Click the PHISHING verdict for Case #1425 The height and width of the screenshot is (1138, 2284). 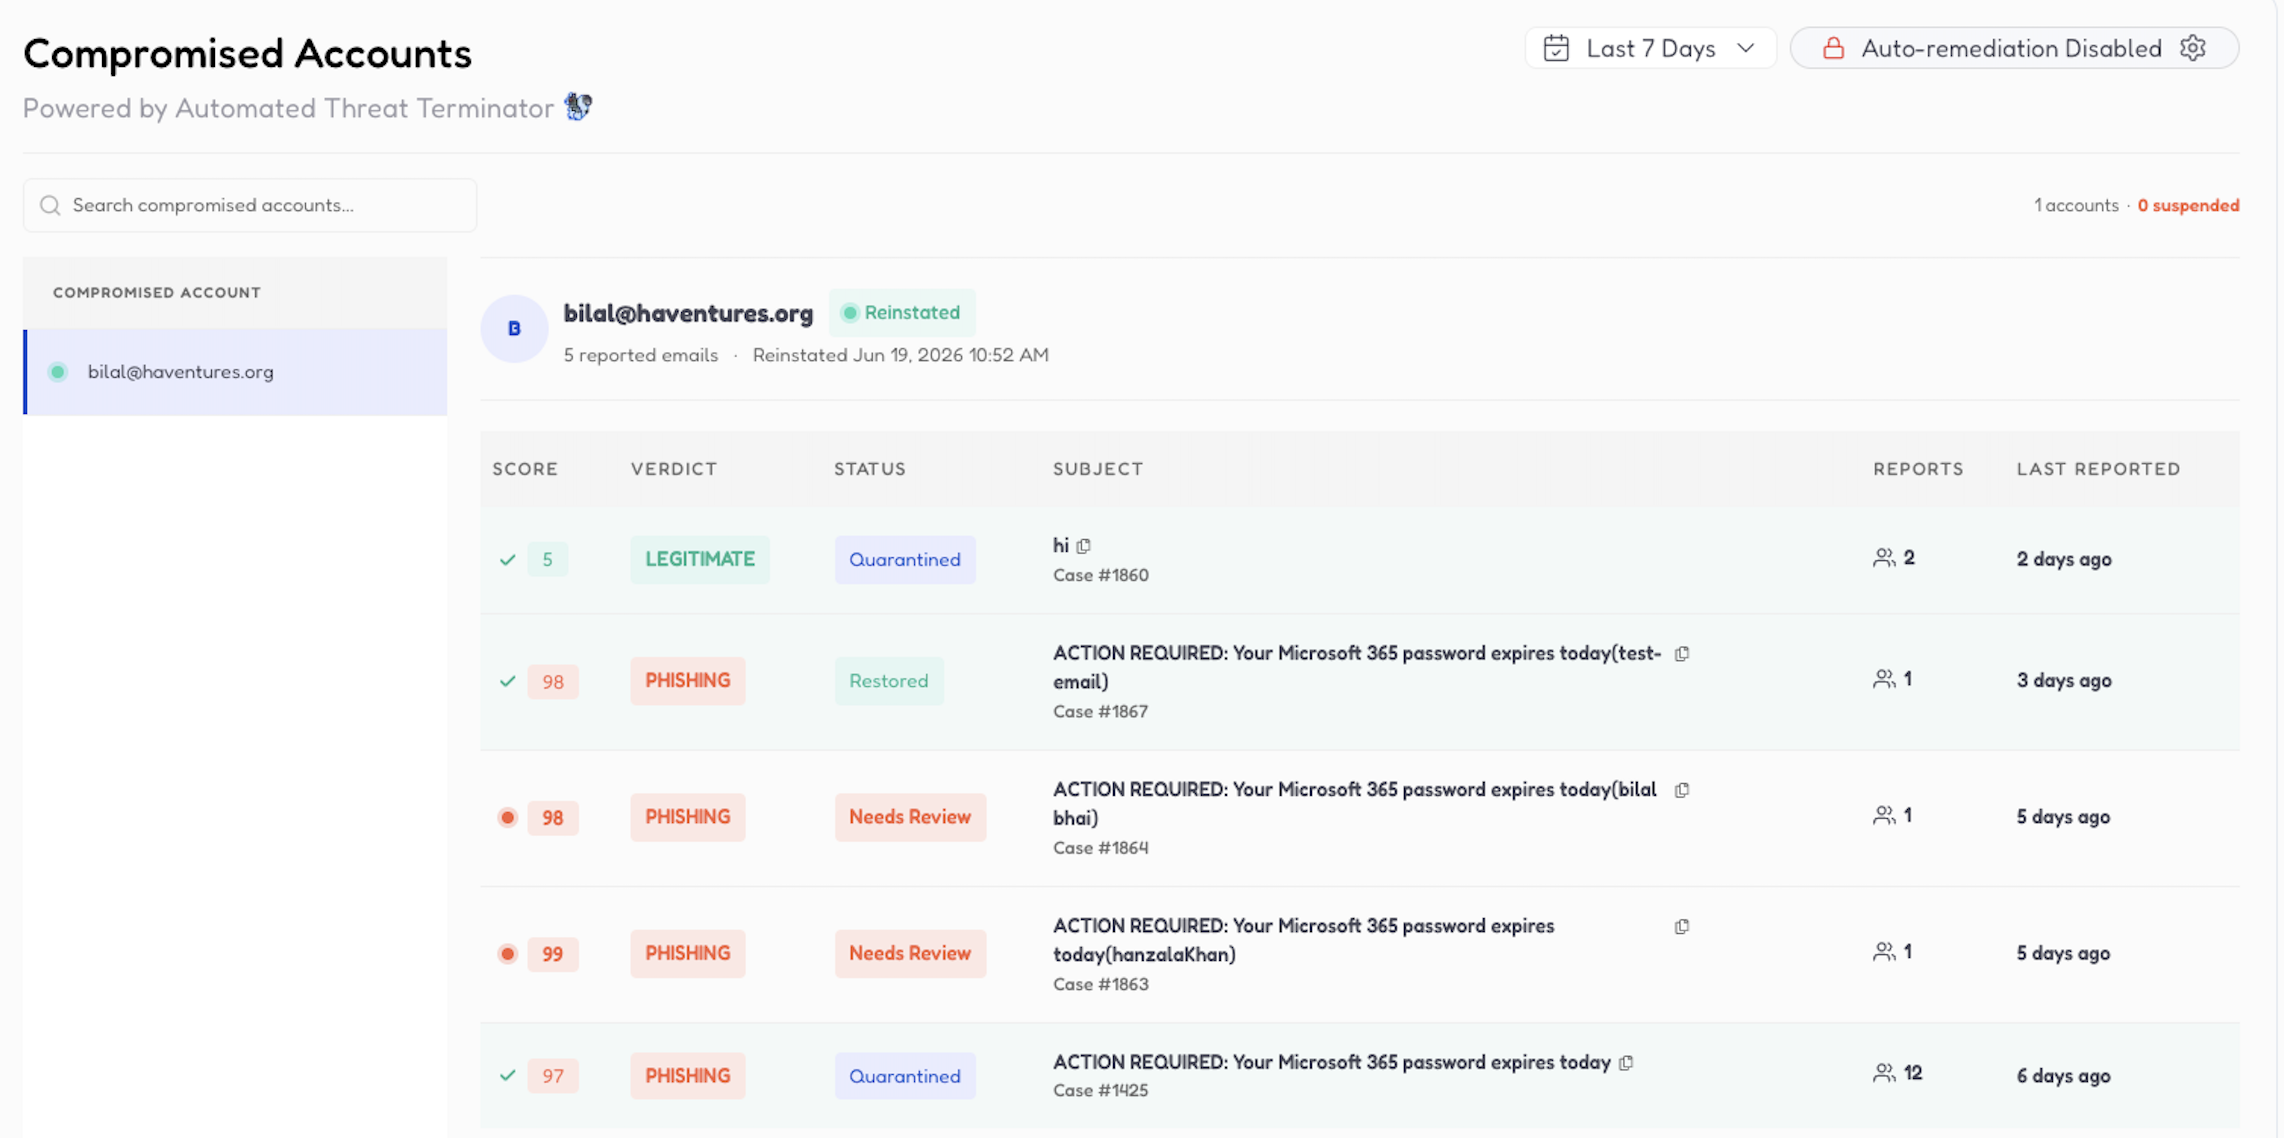coord(688,1076)
